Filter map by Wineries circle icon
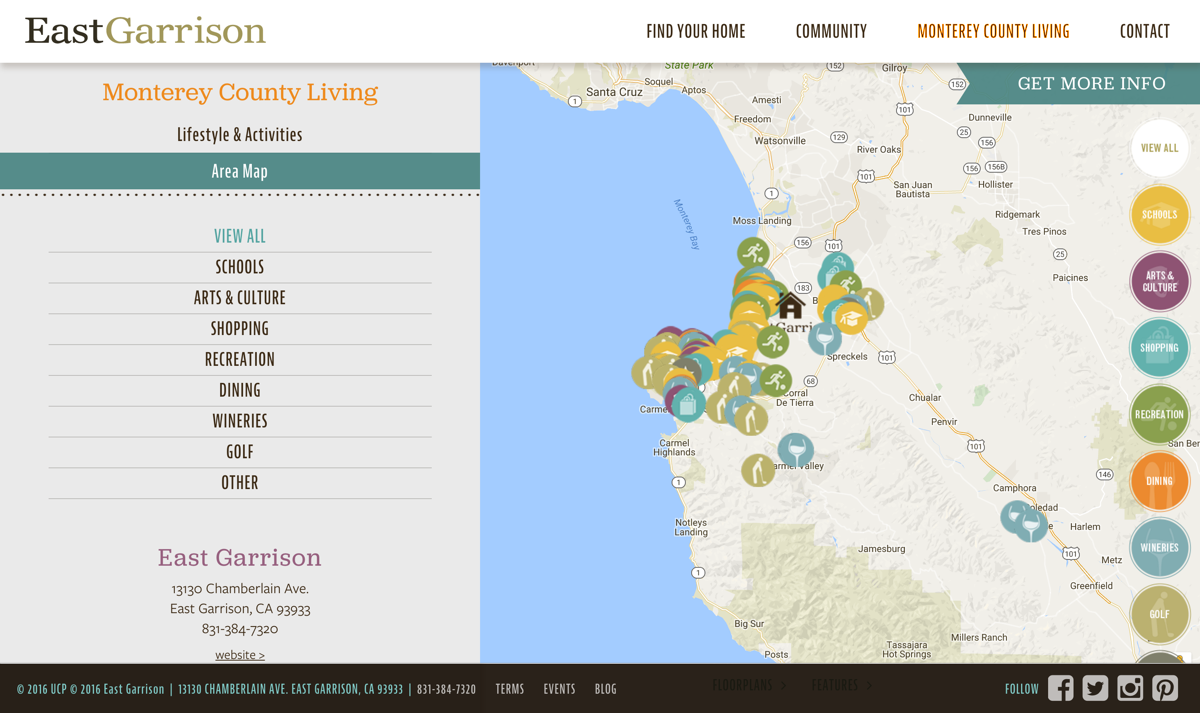 pos(1160,547)
